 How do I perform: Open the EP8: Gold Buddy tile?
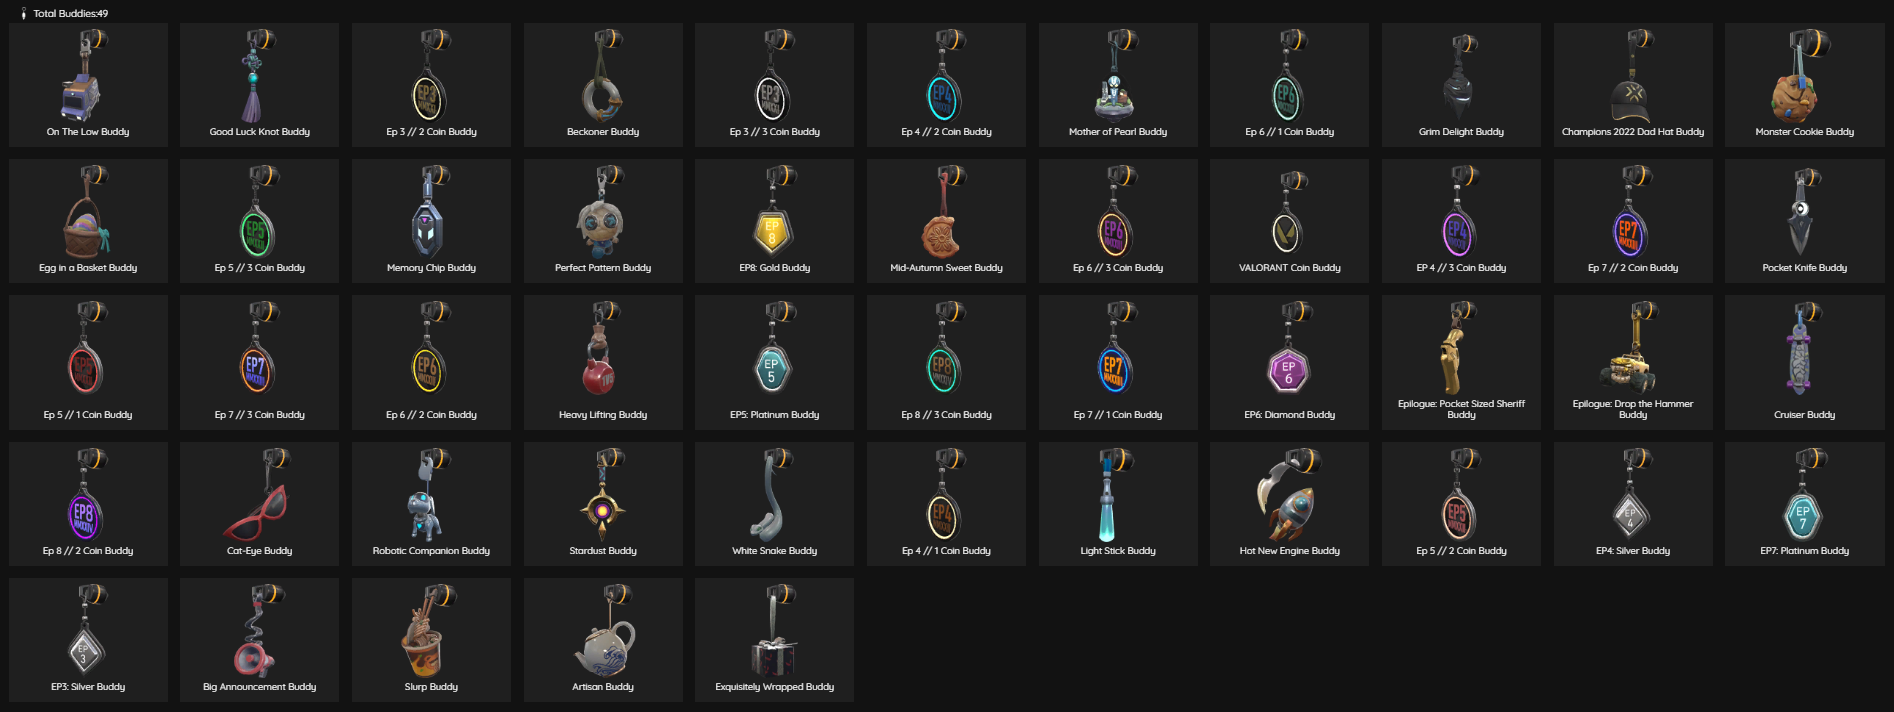(x=774, y=221)
